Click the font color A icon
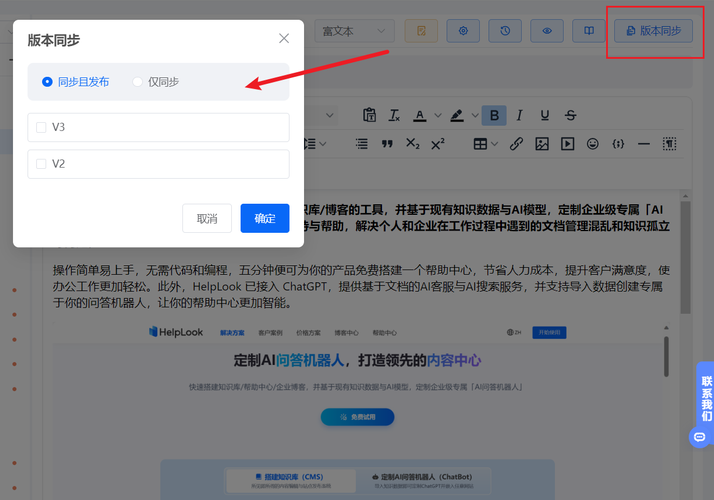Image resolution: width=714 pixels, height=500 pixels. tap(420, 115)
